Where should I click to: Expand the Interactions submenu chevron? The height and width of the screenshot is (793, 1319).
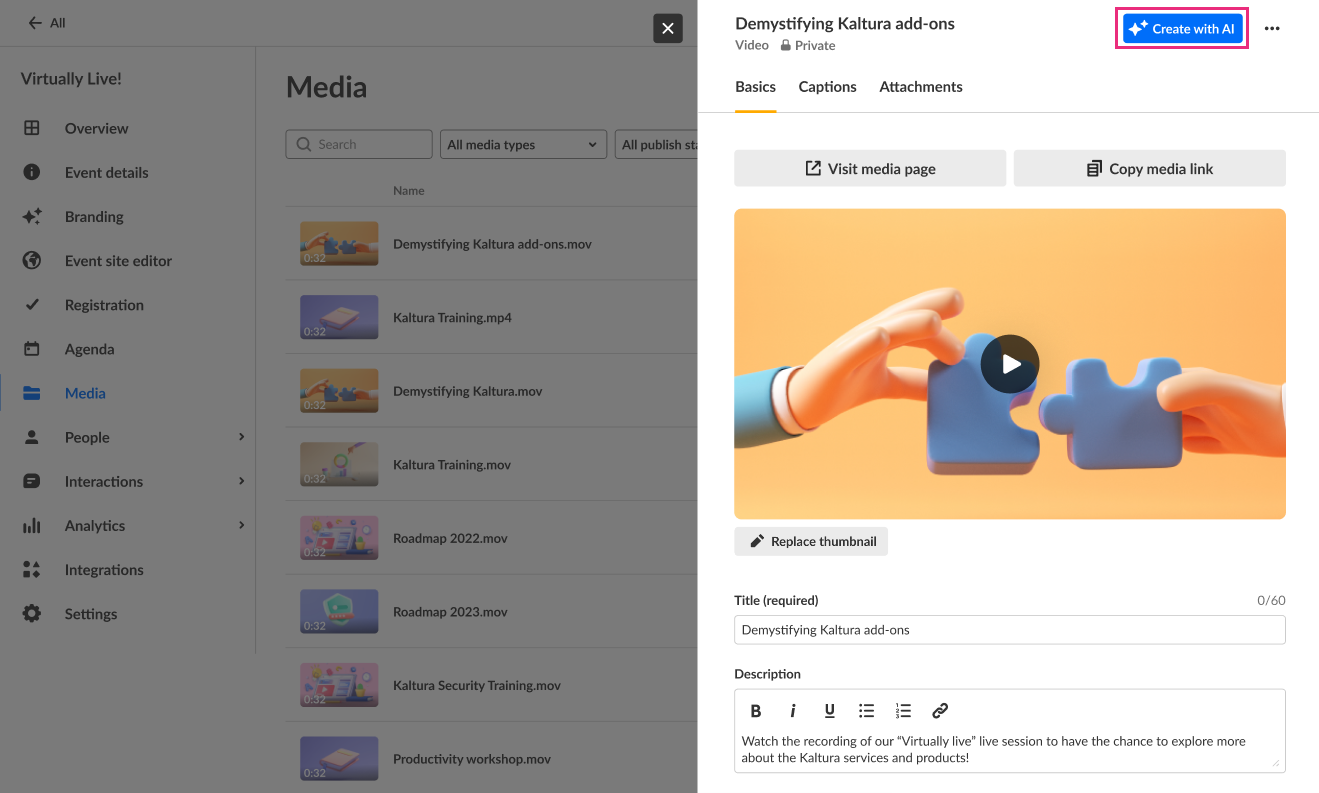(x=241, y=481)
